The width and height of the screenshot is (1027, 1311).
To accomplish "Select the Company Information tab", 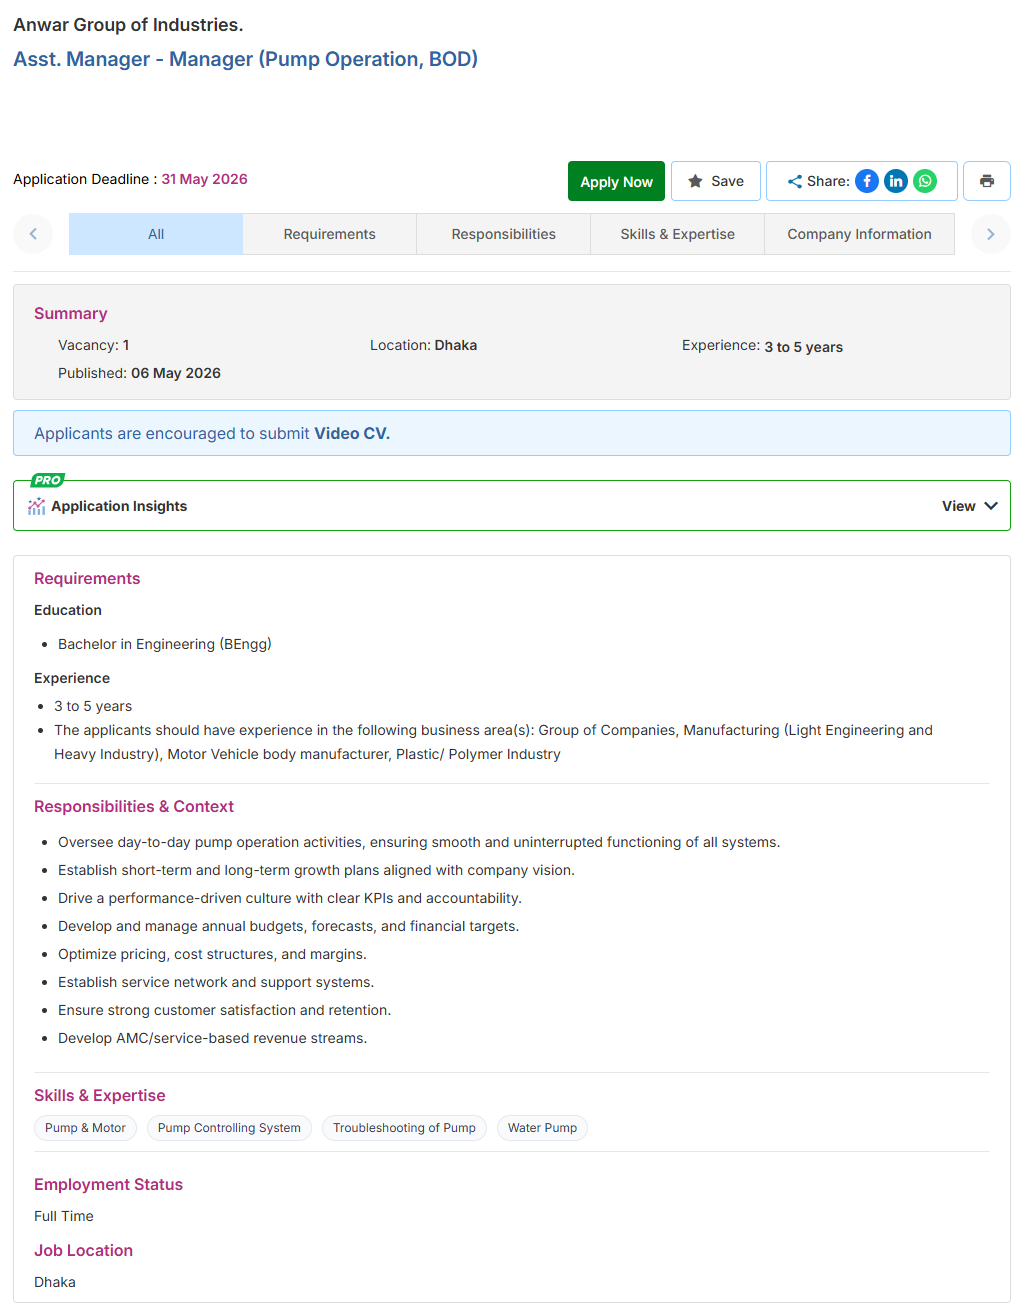I will (860, 234).
